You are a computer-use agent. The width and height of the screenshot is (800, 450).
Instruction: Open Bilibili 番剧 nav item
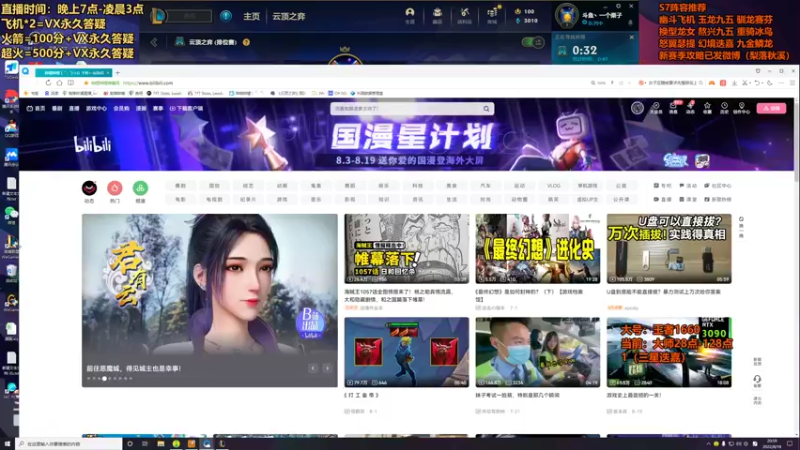tap(57, 108)
